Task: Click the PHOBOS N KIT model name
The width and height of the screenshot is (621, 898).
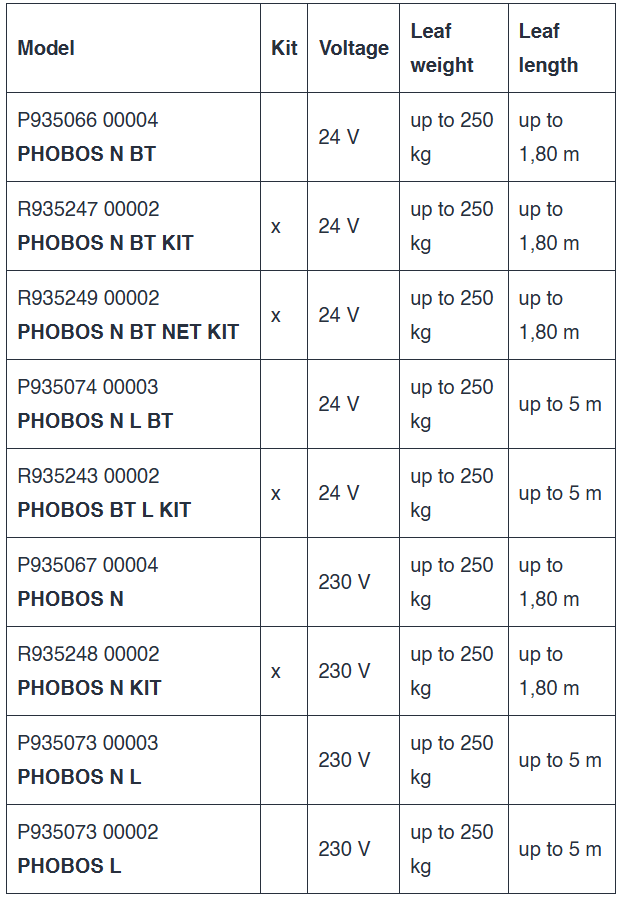Action: pos(89,688)
